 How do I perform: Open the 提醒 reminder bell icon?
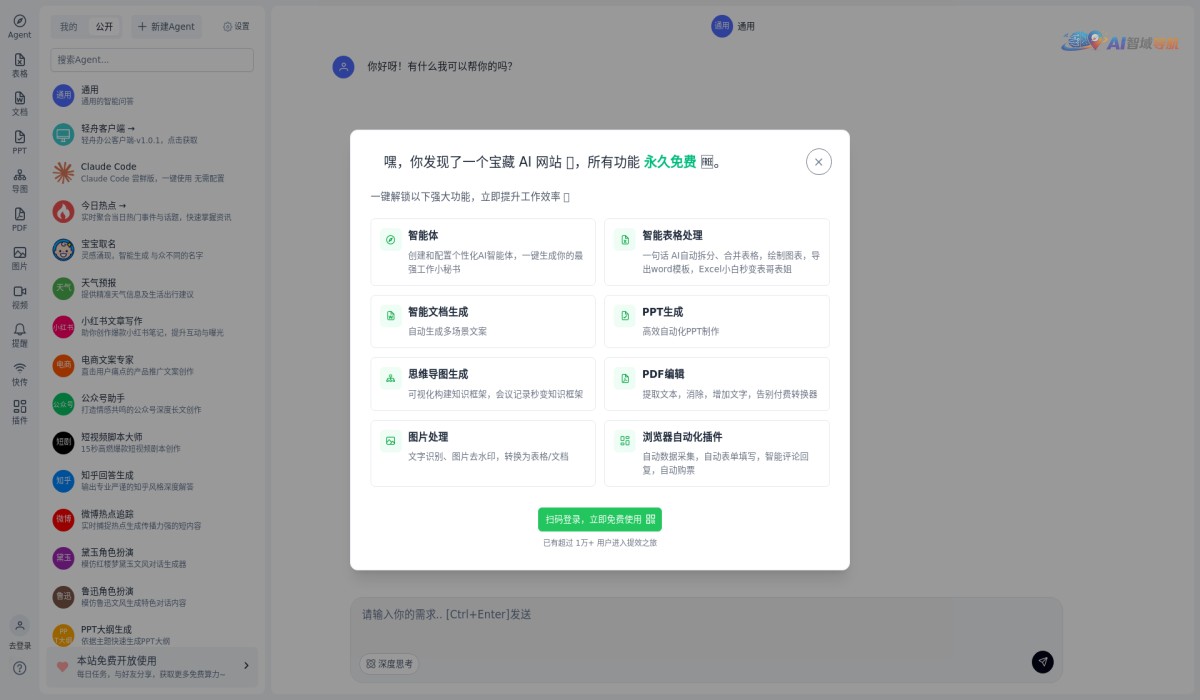[x=19, y=335]
